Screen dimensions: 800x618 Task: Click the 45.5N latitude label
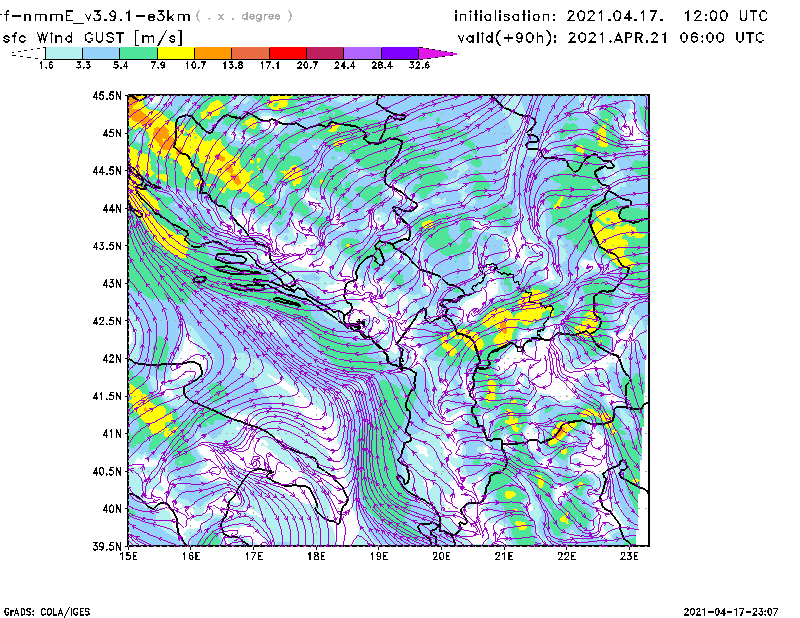[x=108, y=95]
